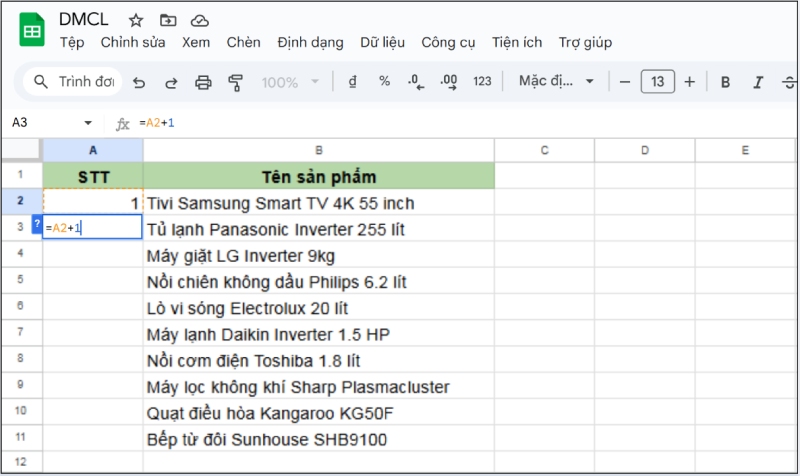Select column E header
Screen dimensions: 800x476
tap(745, 150)
